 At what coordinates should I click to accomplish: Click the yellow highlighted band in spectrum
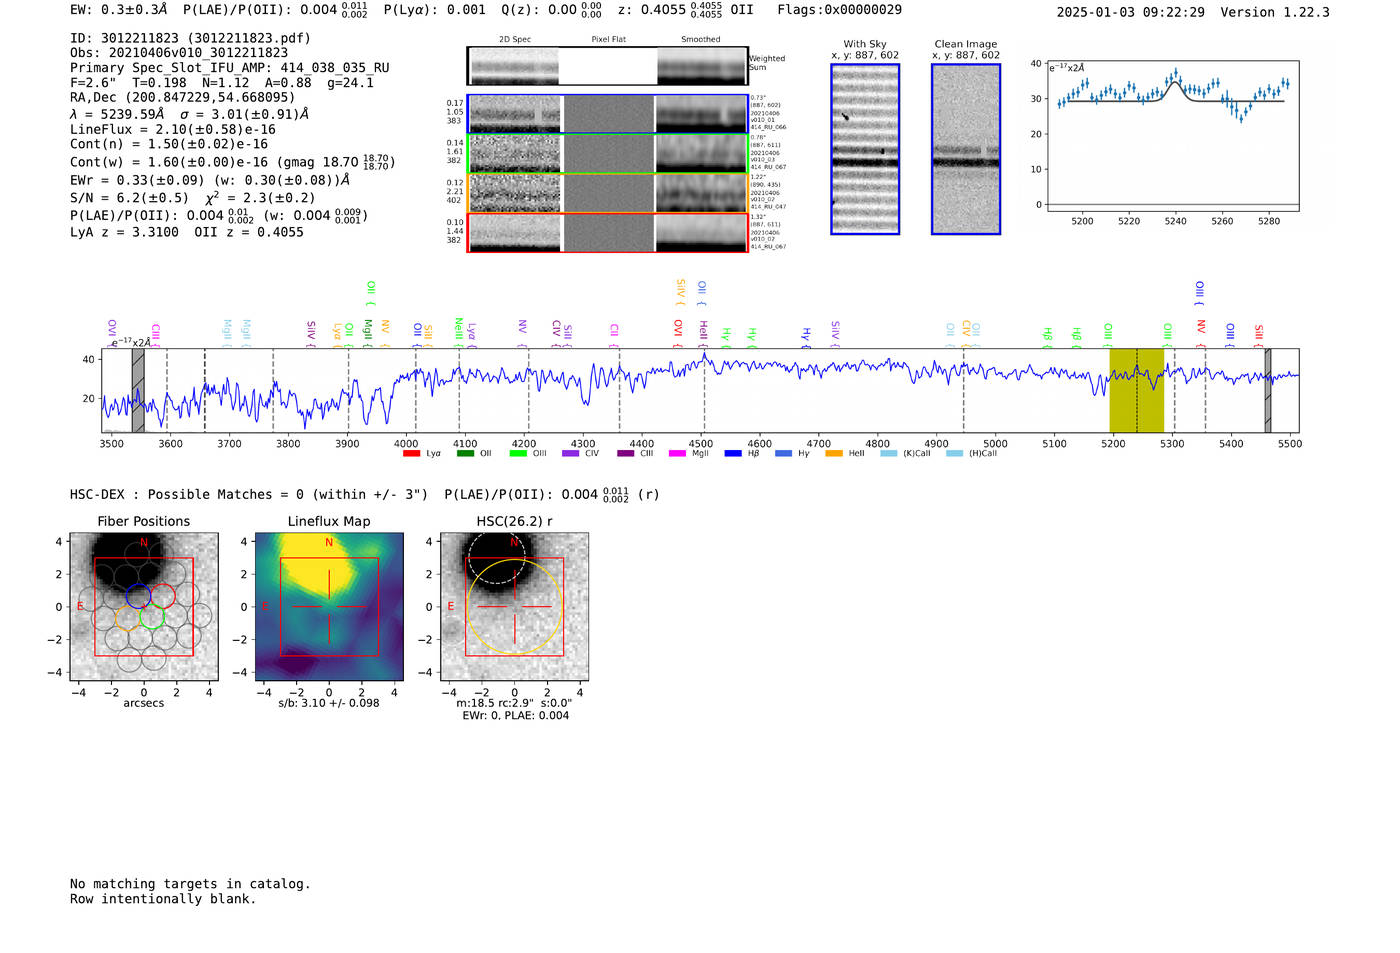(1136, 390)
